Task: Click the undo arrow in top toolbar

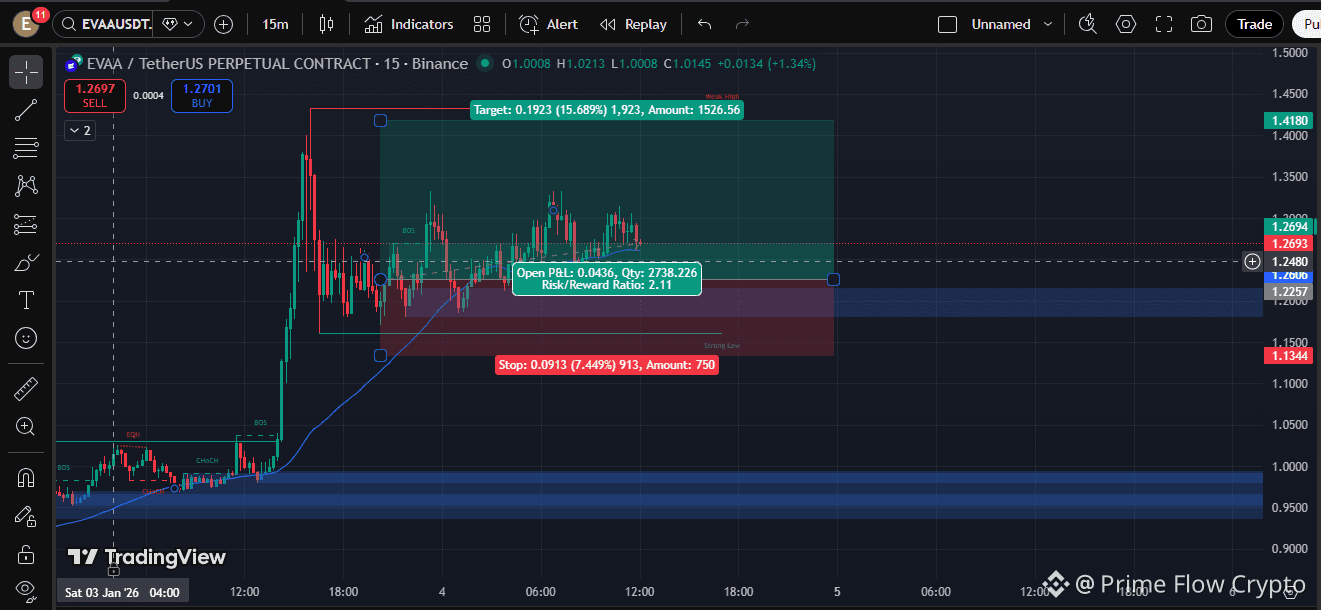Action: 704,24
